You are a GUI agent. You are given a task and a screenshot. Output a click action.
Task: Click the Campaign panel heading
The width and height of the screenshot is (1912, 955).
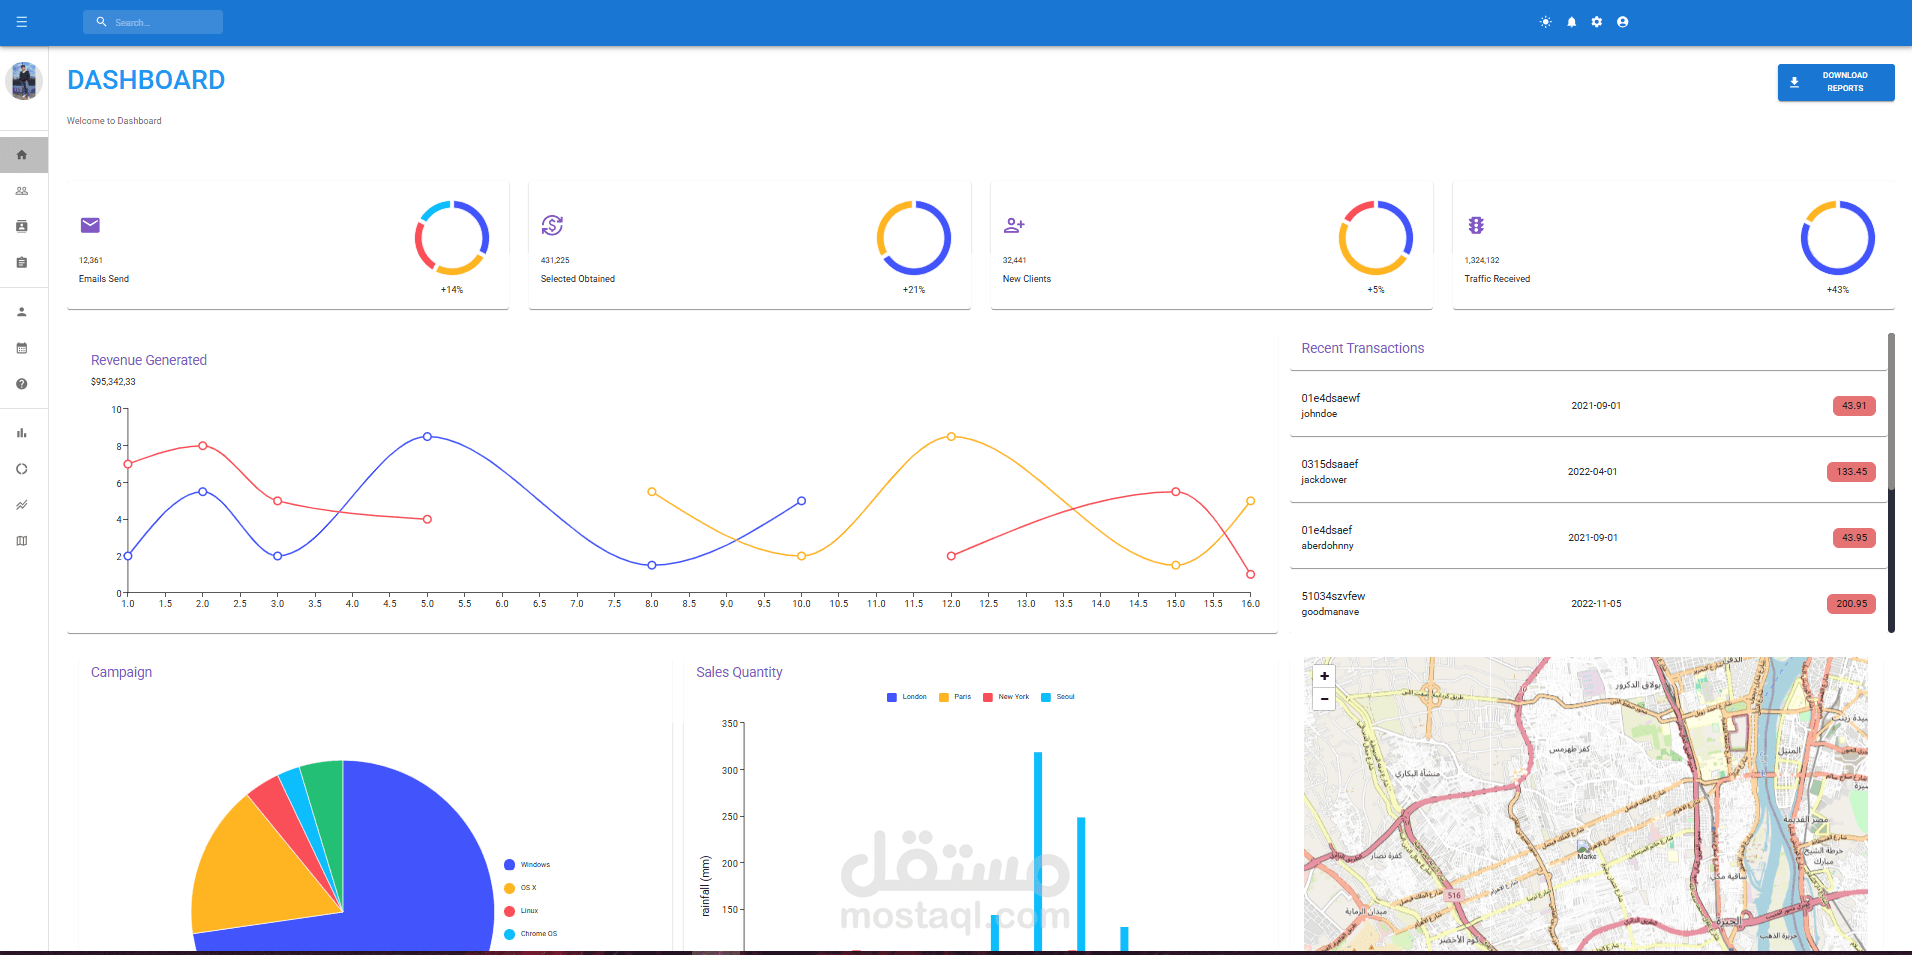(x=121, y=672)
